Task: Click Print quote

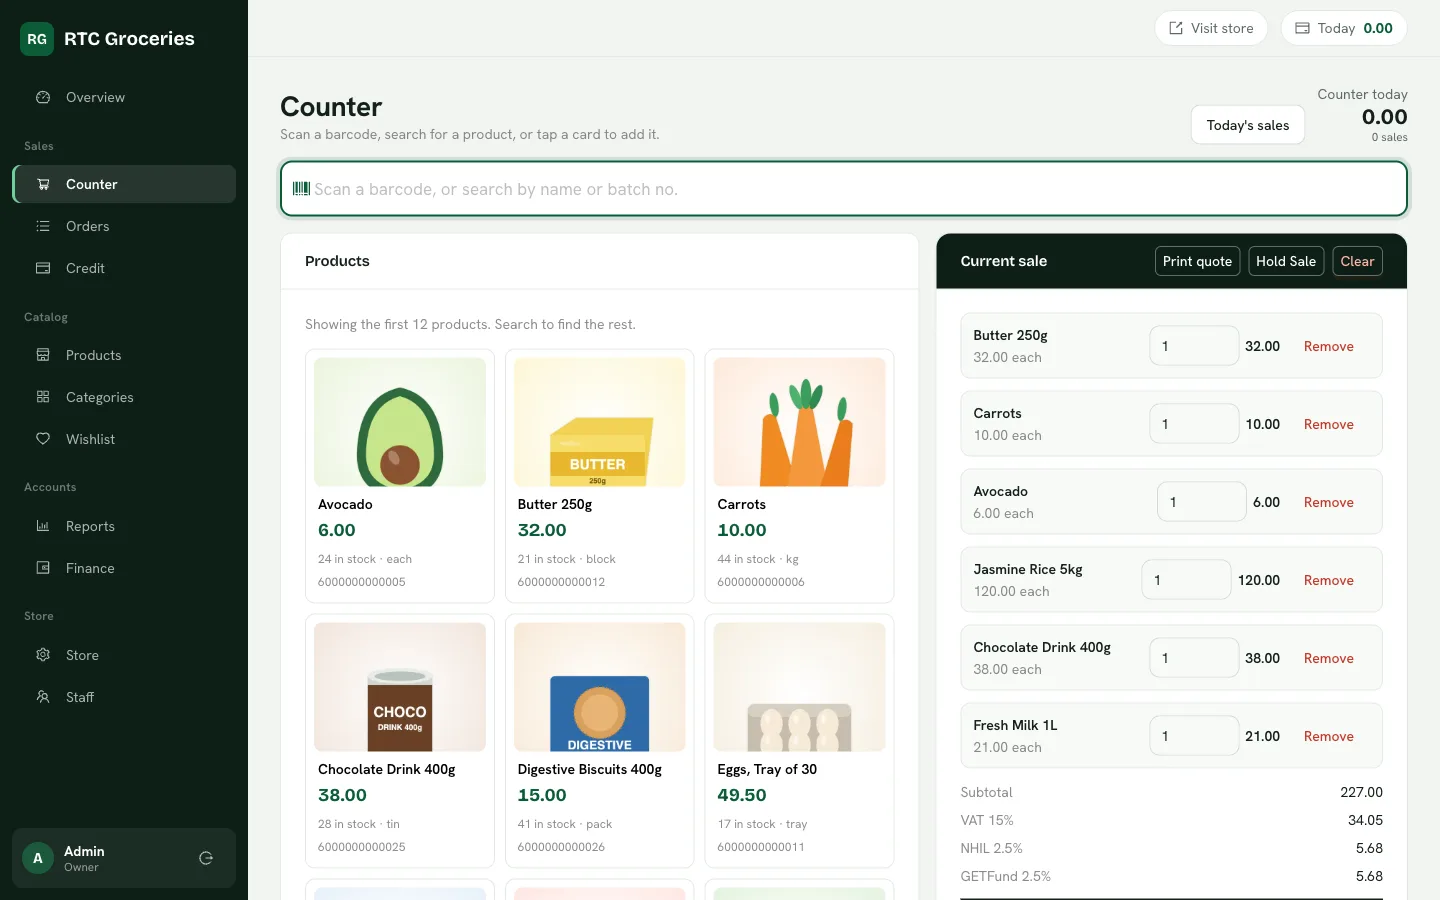Action: click(1197, 261)
